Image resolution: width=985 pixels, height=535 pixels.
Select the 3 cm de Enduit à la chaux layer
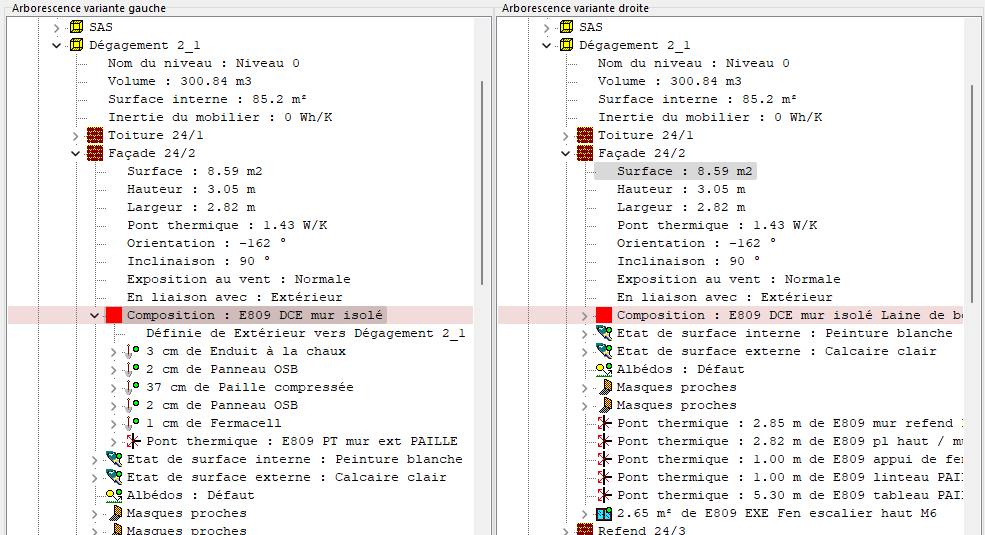(x=245, y=351)
